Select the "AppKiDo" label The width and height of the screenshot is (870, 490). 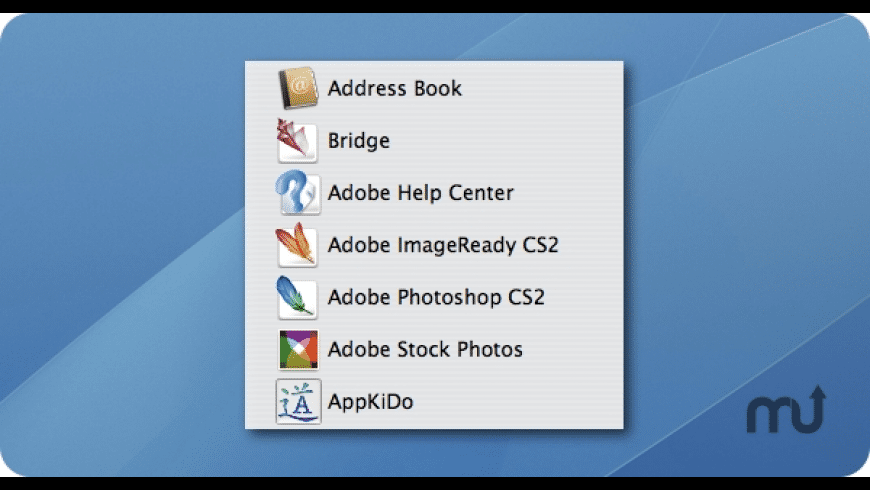pyautogui.click(x=370, y=402)
